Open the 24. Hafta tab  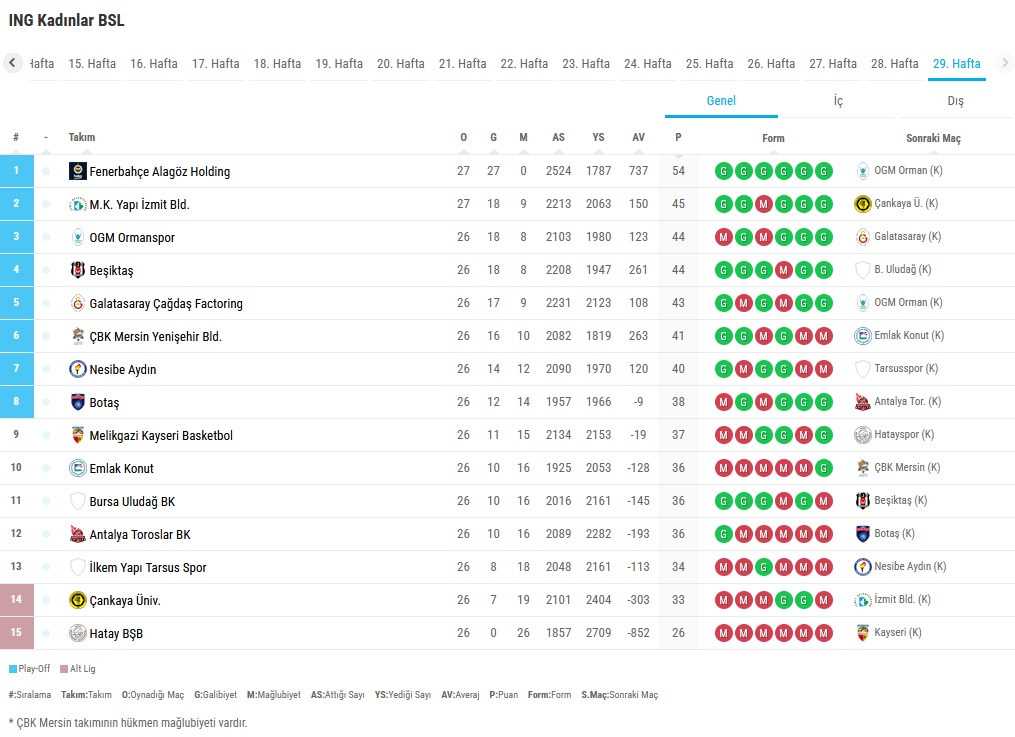[x=648, y=64]
